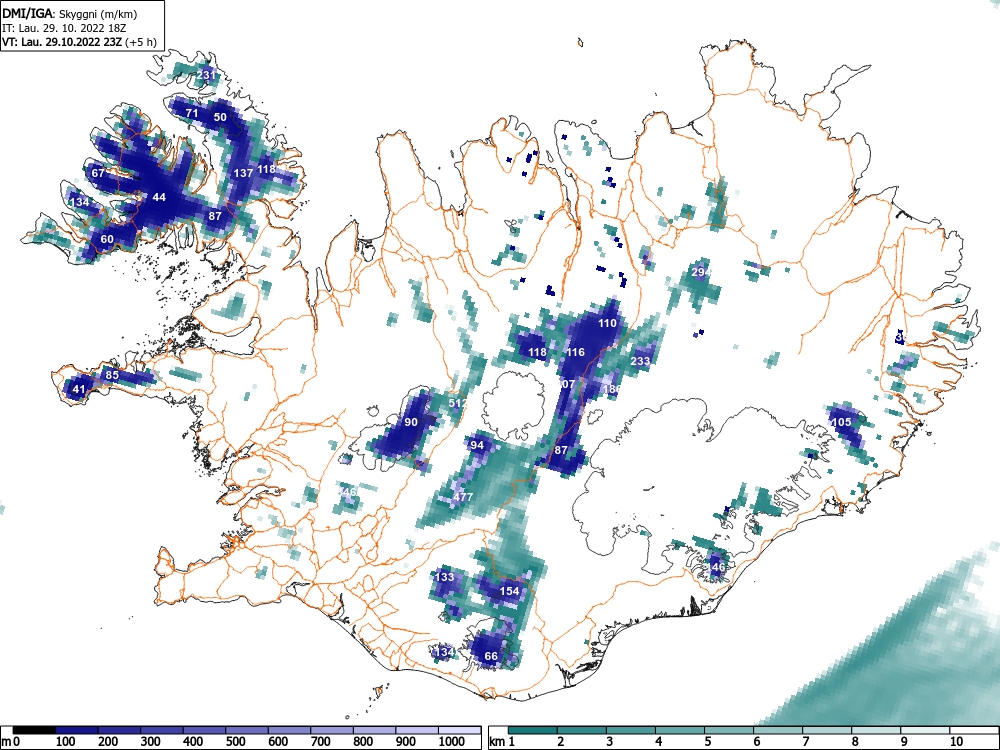
Task: Select the pale 9–10 km legend swatch
Action: click(x=925, y=730)
